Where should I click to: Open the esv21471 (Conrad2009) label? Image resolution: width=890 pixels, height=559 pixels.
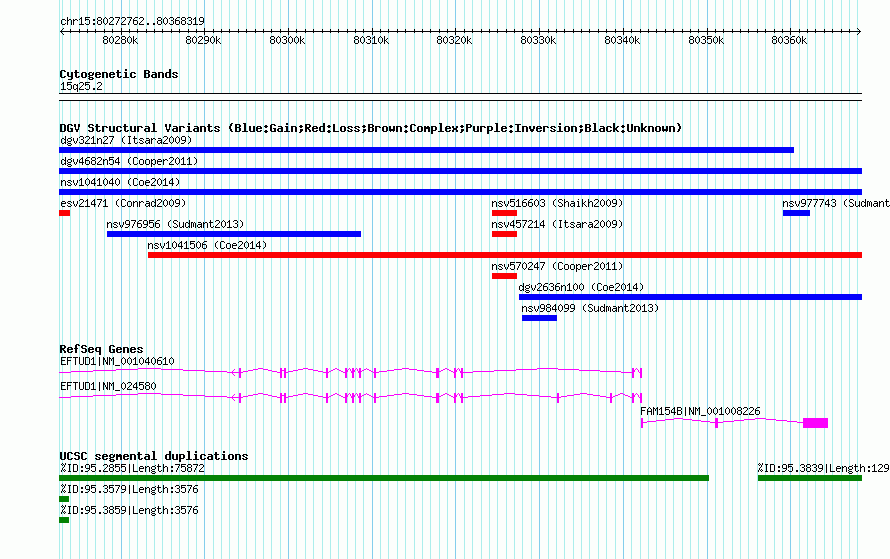coord(123,203)
